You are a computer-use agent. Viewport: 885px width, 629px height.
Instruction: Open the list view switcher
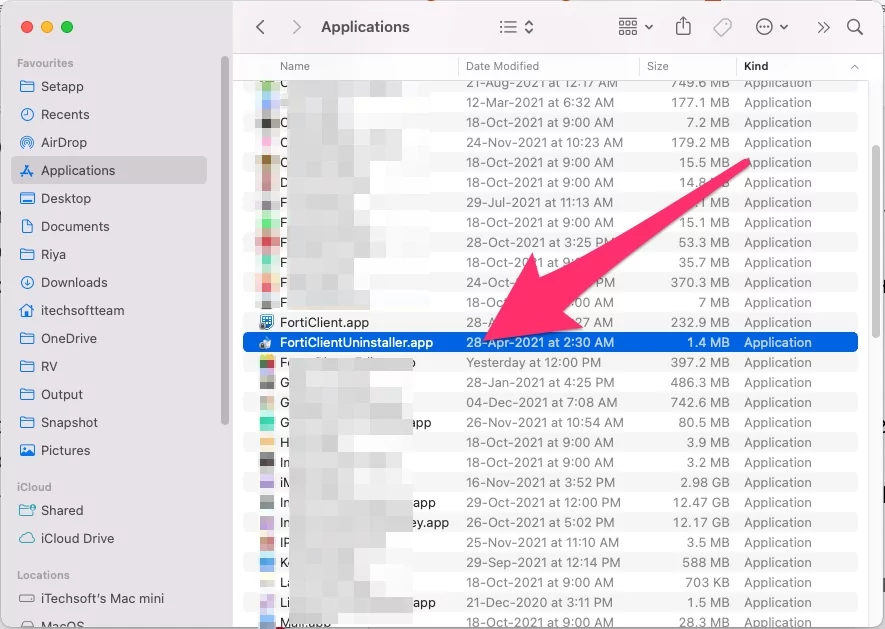(x=516, y=27)
